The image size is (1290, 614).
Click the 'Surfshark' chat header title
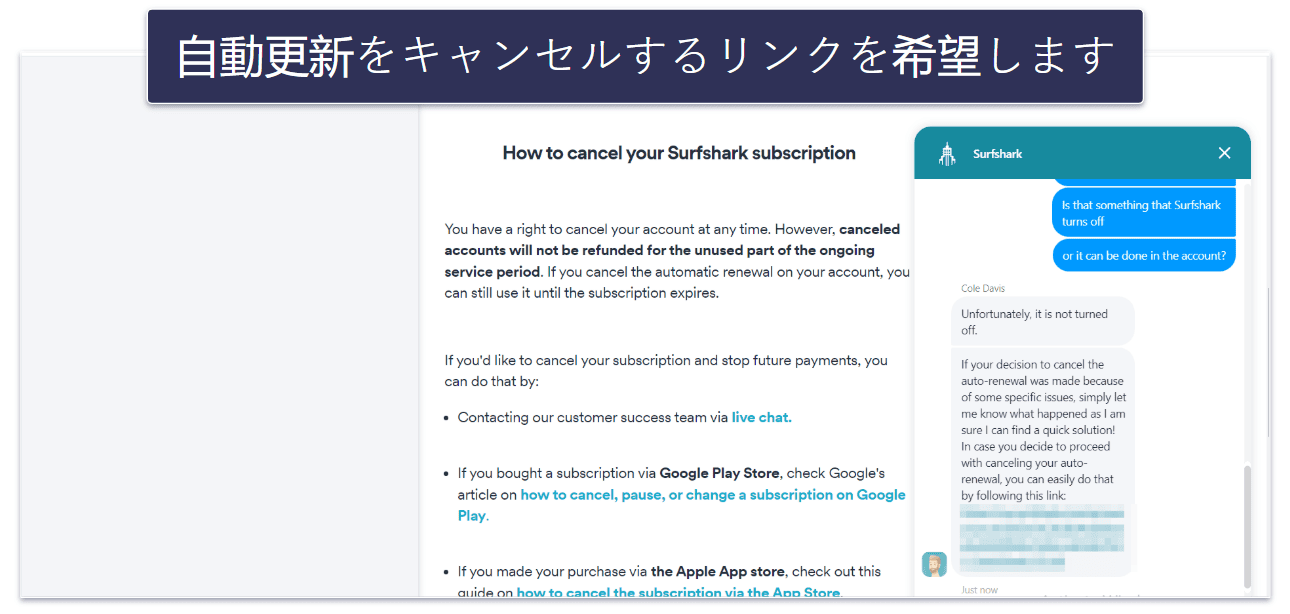998,154
